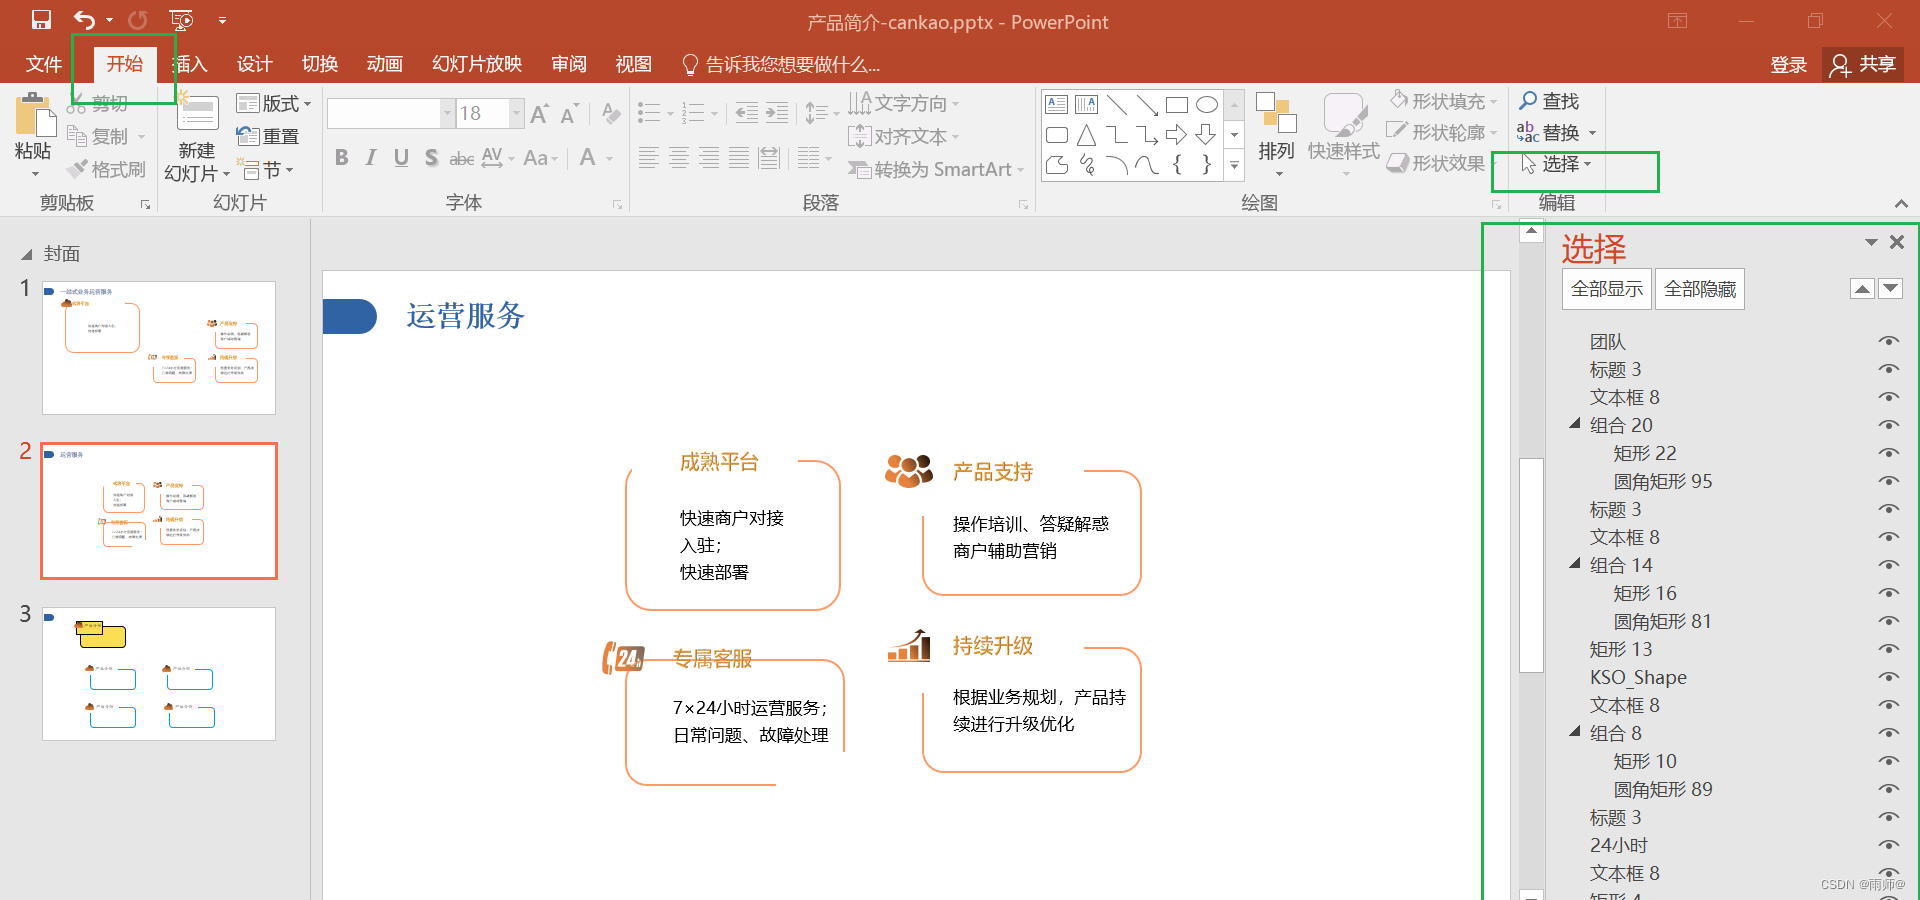Open font size dropdown
Viewport: 1920px width, 900px height.
click(517, 113)
